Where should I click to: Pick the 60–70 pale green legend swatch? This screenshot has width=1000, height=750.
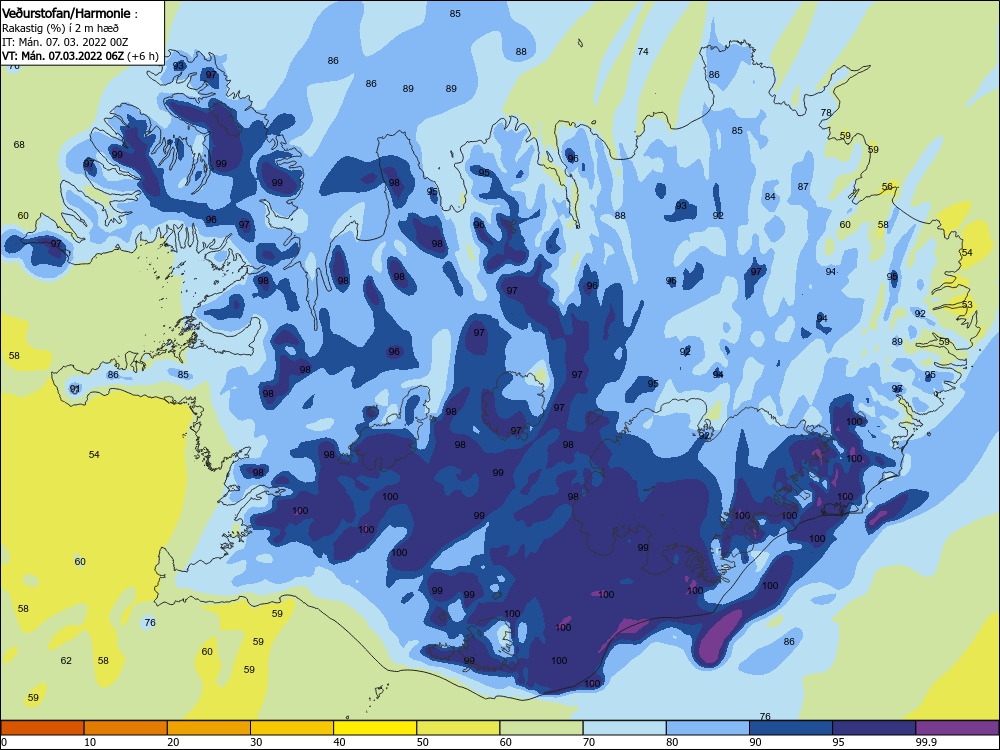tap(541, 728)
